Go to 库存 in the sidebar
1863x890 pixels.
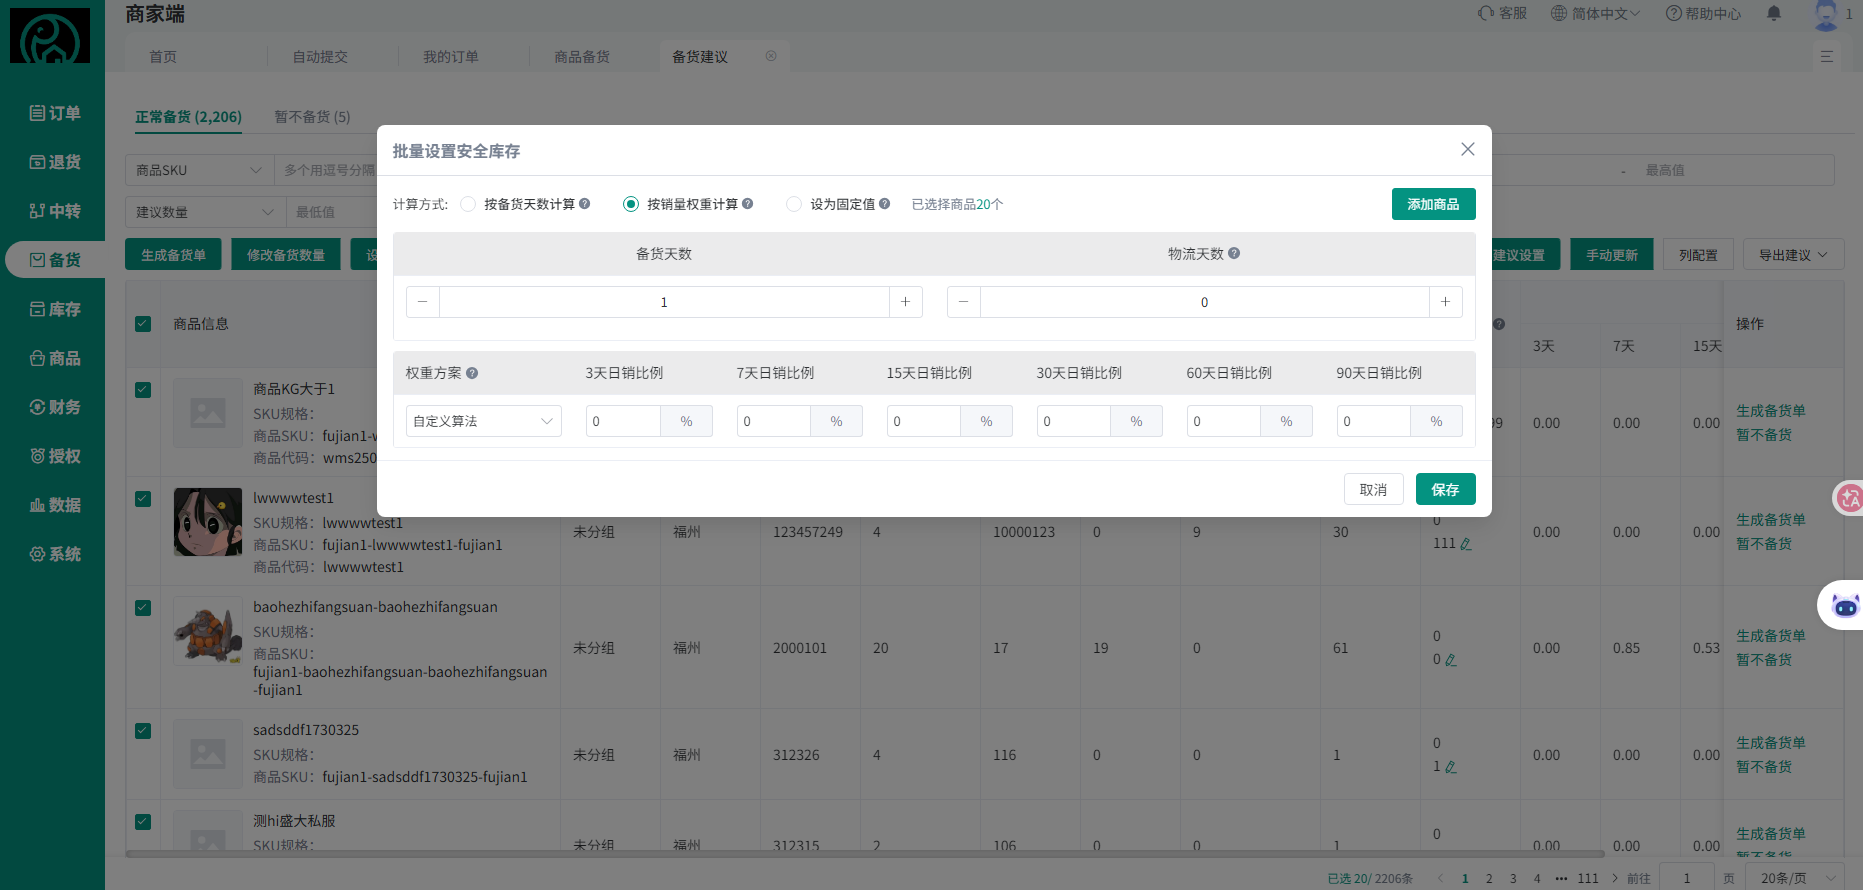(55, 309)
